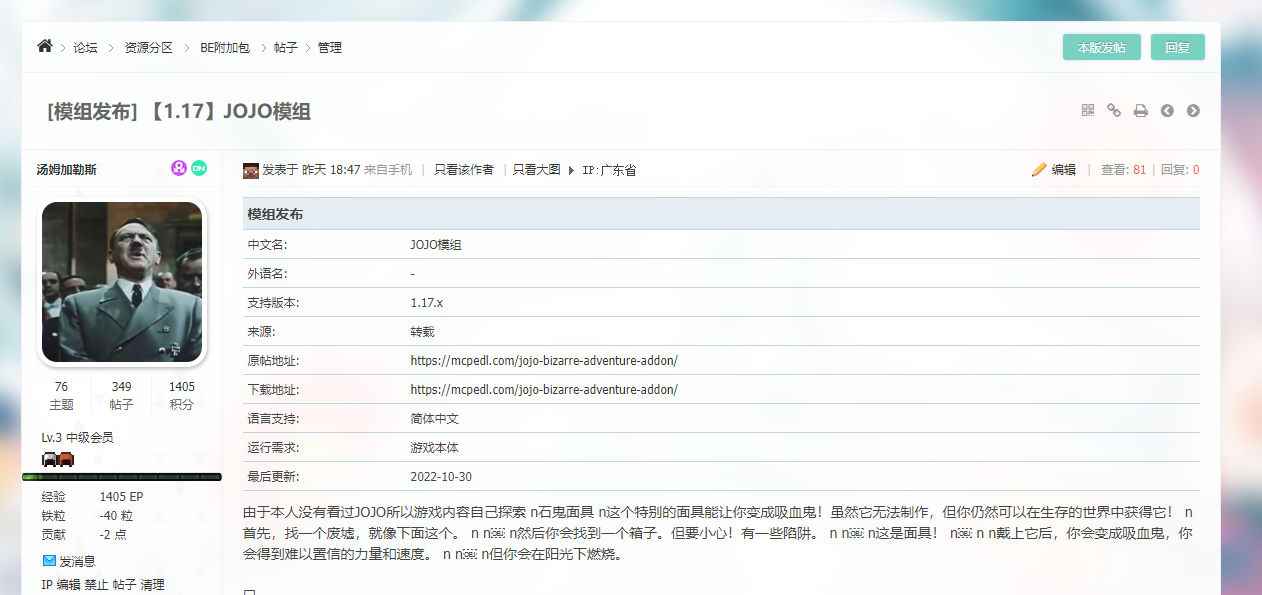Copy thread link with the chain icon
This screenshot has height=595, width=1262.
(1114, 110)
